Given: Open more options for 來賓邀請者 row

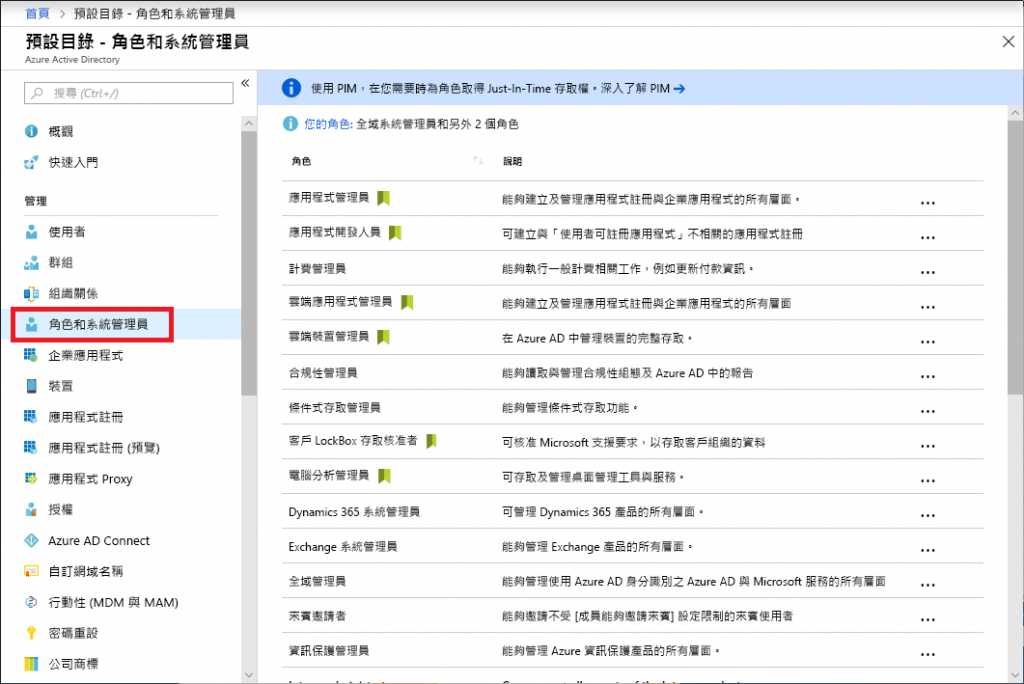Looking at the screenshot, I should point(927,619).
